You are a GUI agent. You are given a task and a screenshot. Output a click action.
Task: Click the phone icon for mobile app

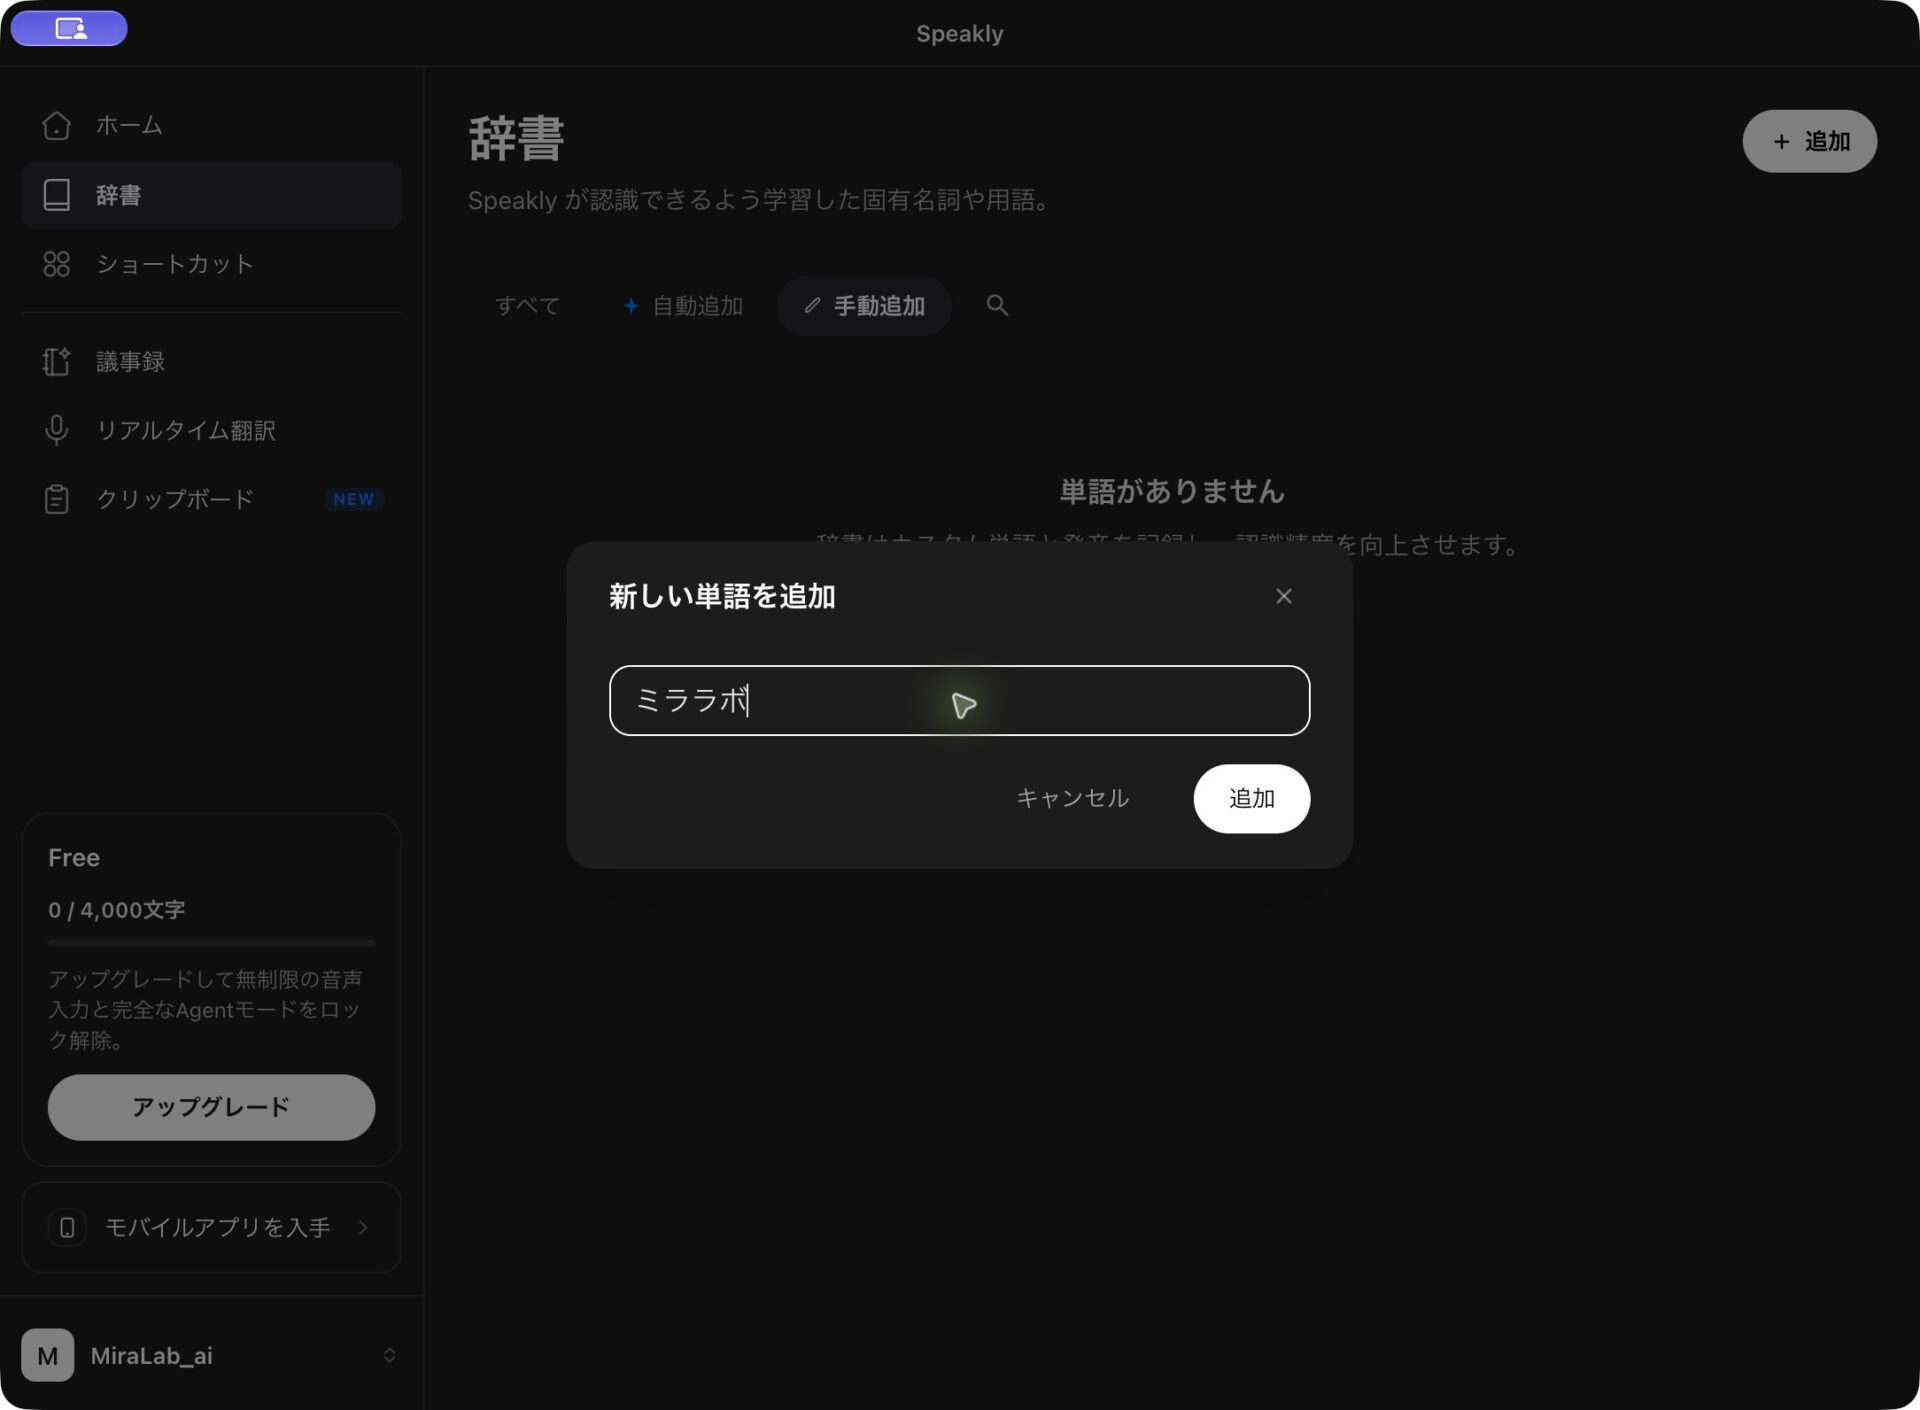coord(67,1227)
